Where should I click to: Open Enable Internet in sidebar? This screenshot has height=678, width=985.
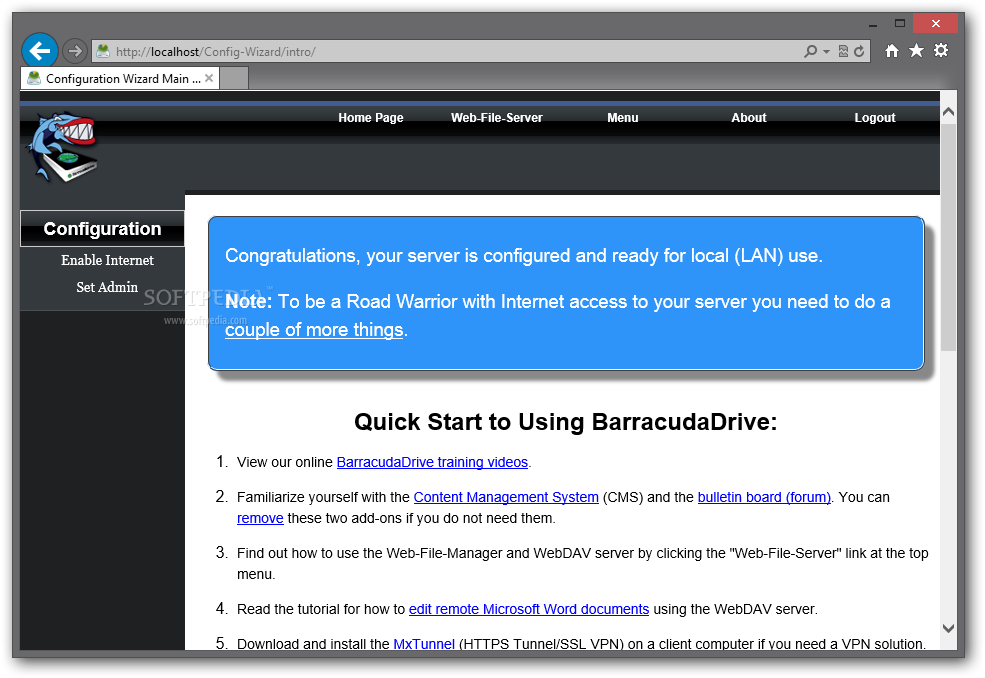[107, 260]
